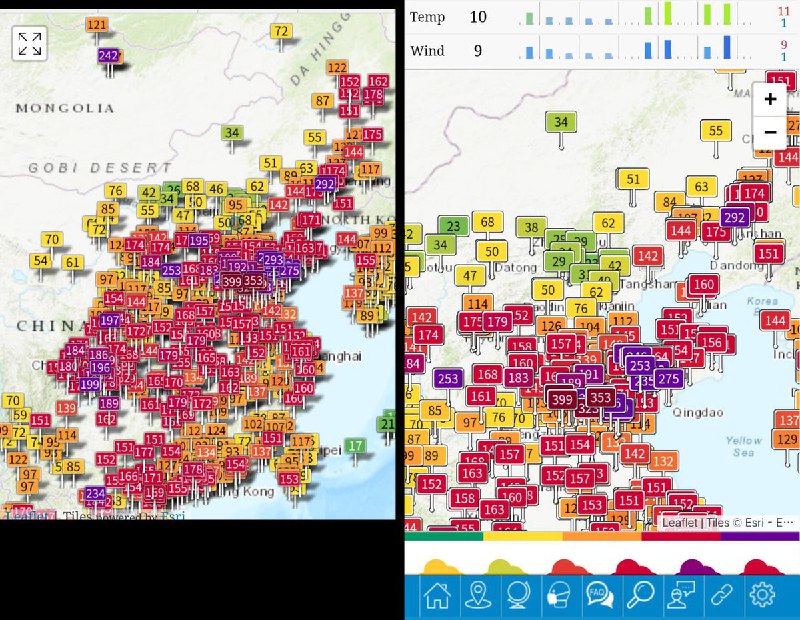The image size is (800, 620).
Task: Open the person feedback chat icon
Action: [681, 596]
